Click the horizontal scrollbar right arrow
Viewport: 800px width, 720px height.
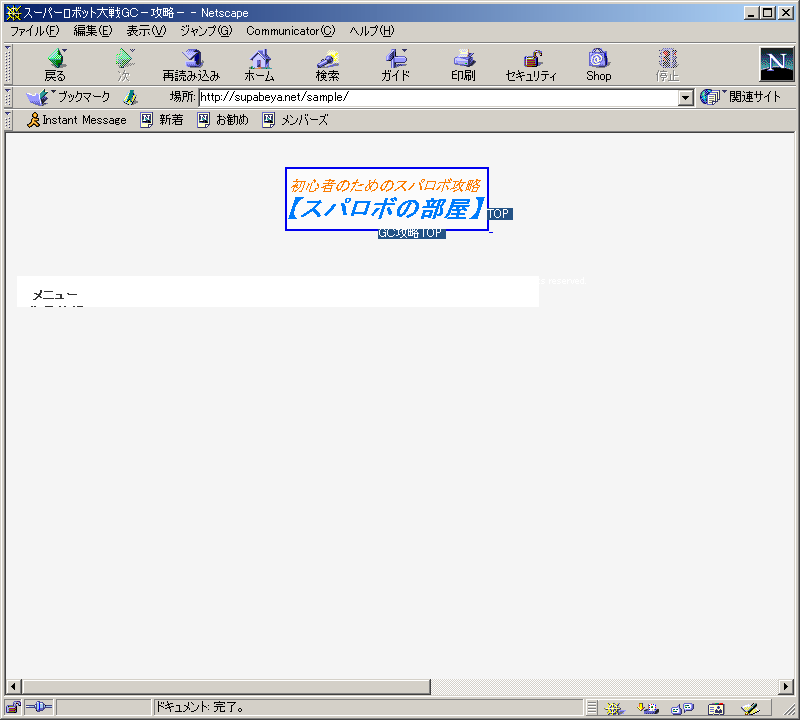click(786, 687)
